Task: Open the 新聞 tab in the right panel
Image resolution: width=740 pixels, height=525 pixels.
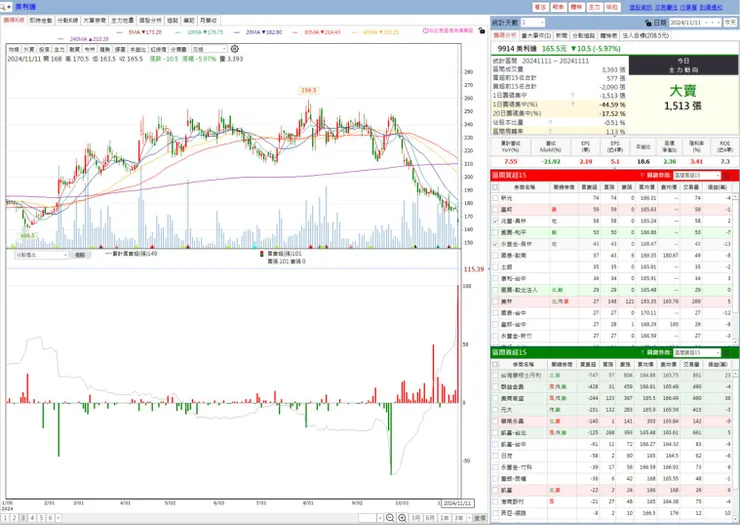Action: tap(561, 35)
